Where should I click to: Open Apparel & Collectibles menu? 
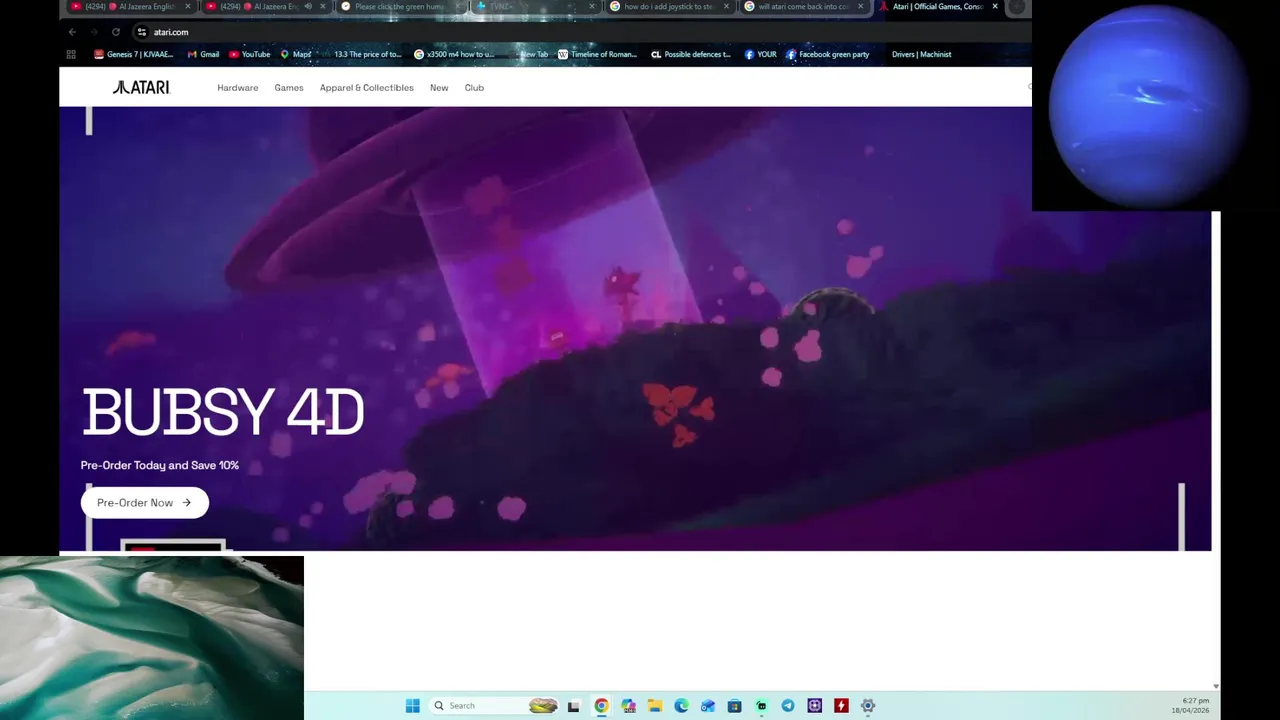[x=367, y=88]
